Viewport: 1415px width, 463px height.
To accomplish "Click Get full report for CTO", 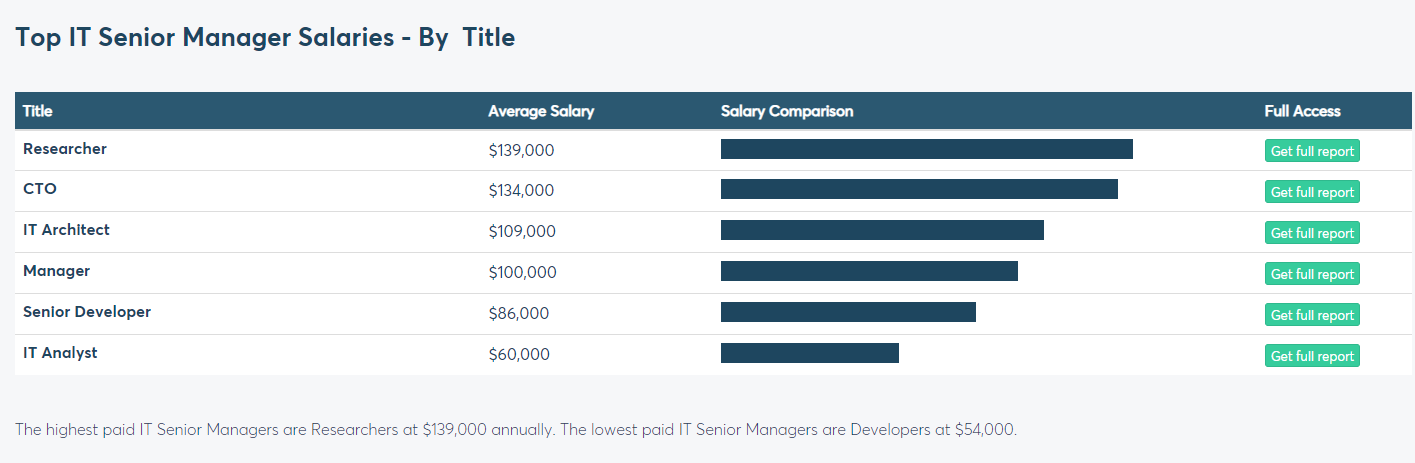I will pyautogui.click(x=1312, y=192).
